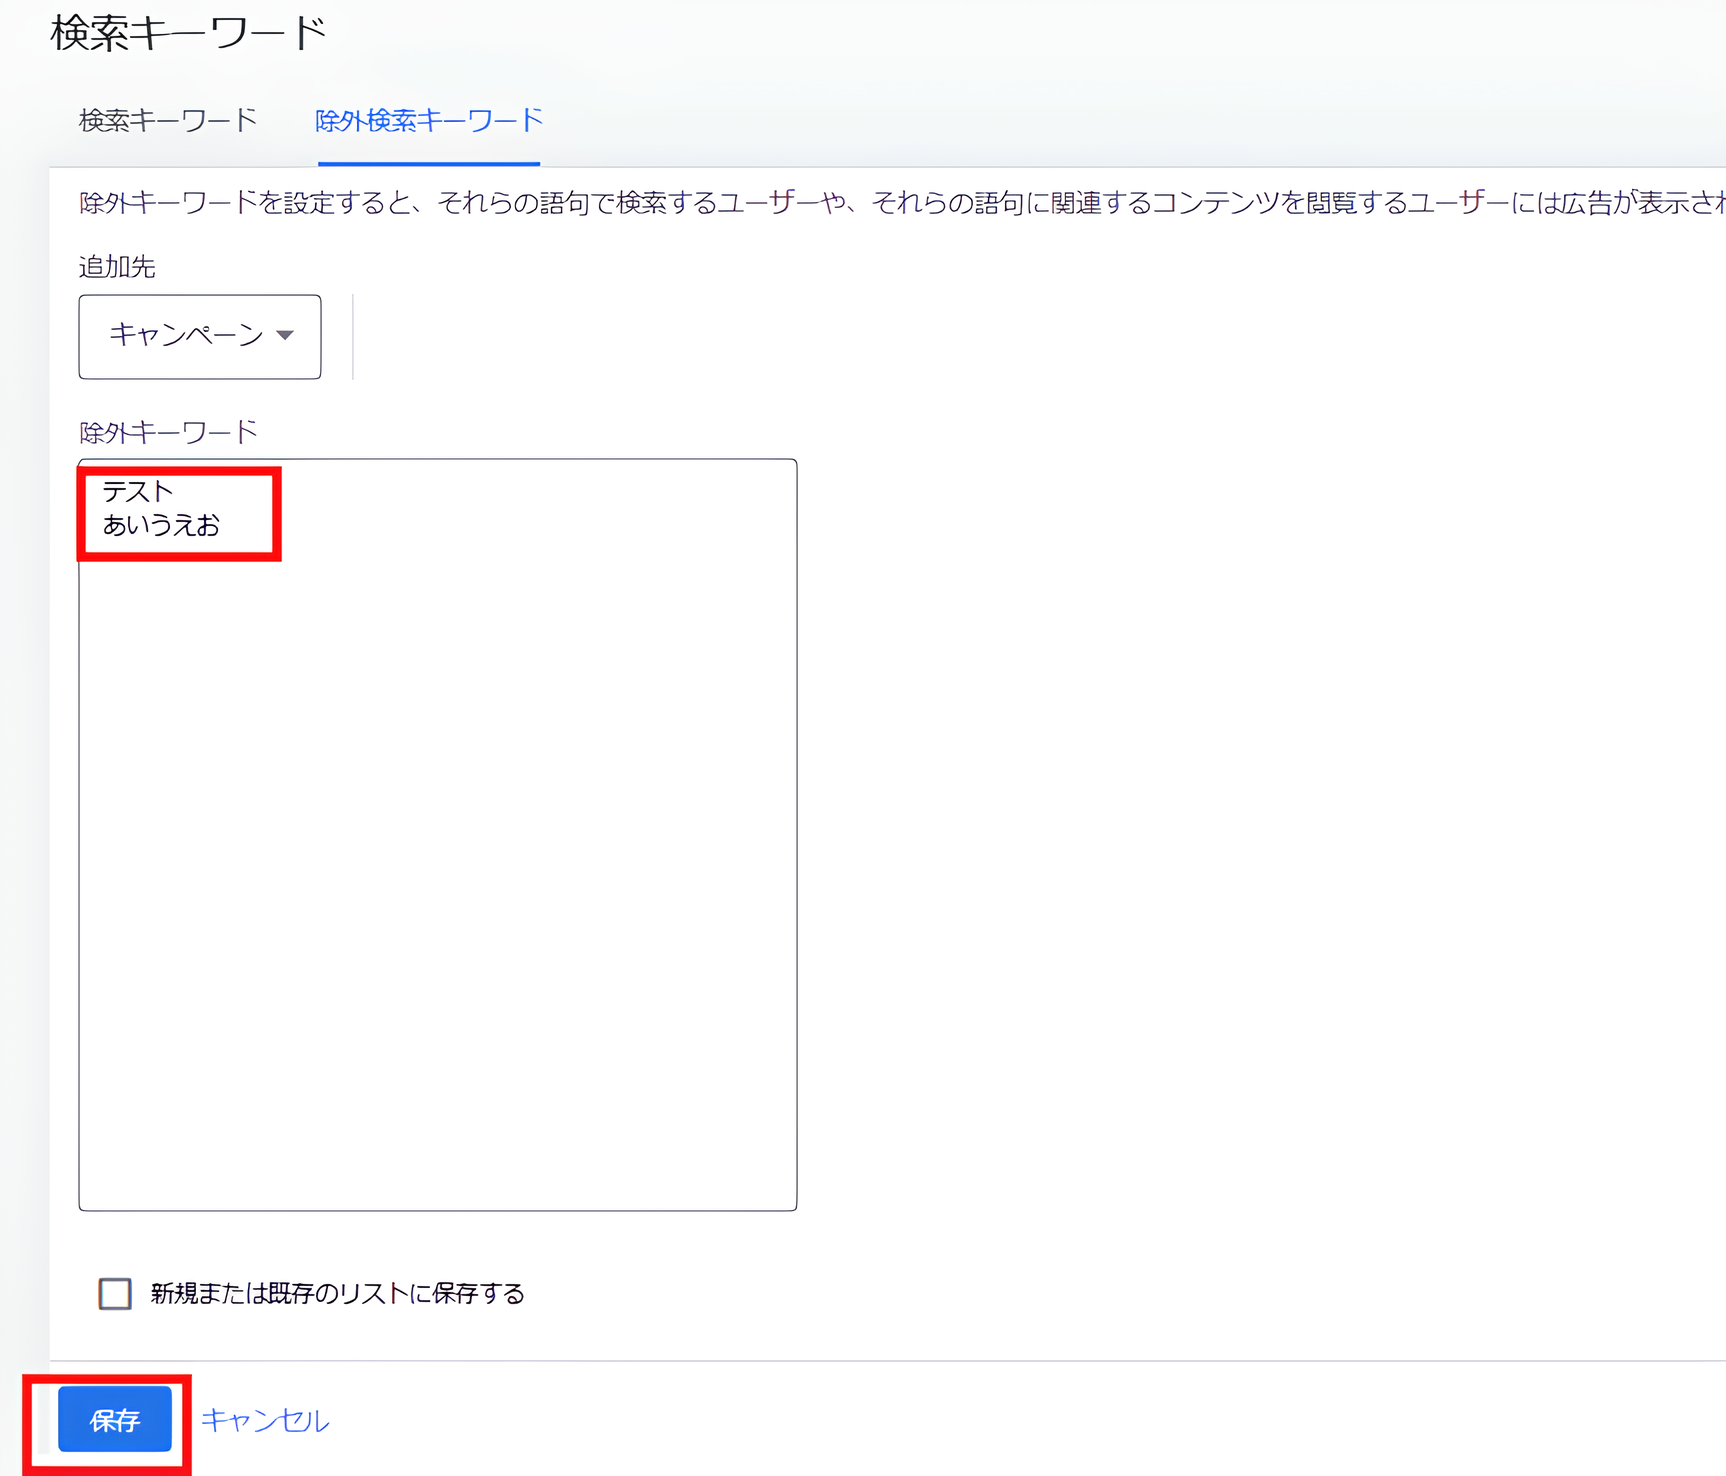Place cursor on the テスト line
The width and height of the screenshot is (1726, 1476).
(x=137, y=490)
